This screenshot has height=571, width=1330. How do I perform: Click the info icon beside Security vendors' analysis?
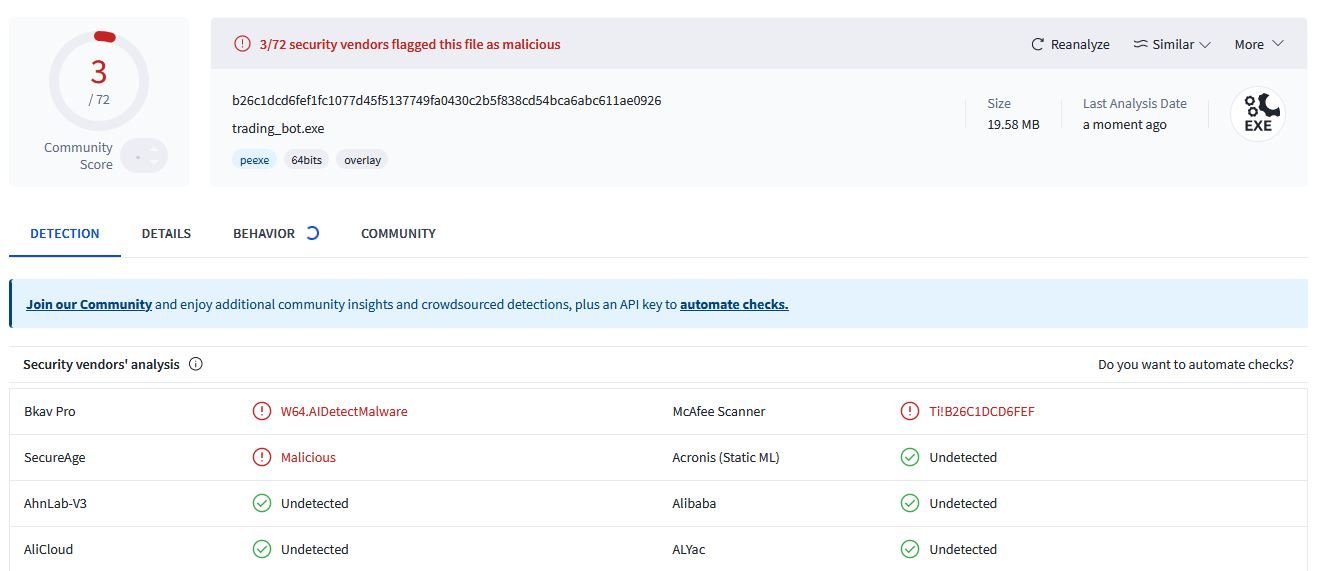point(196,365)
